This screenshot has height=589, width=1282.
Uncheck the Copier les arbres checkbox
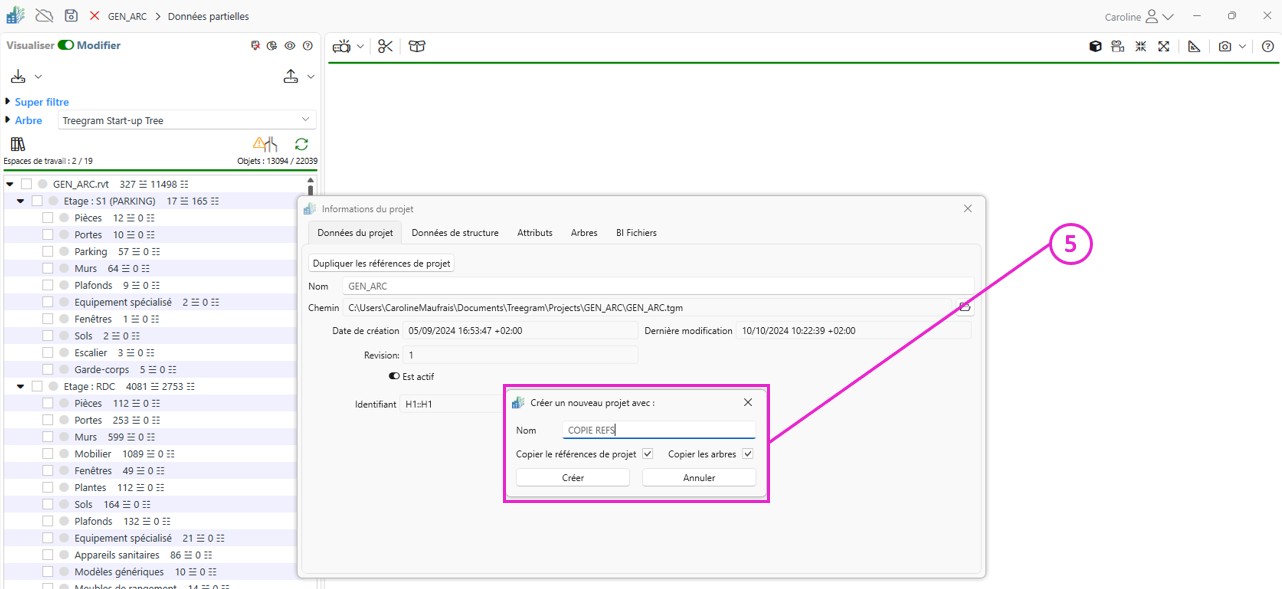click(x=747, y=454)
